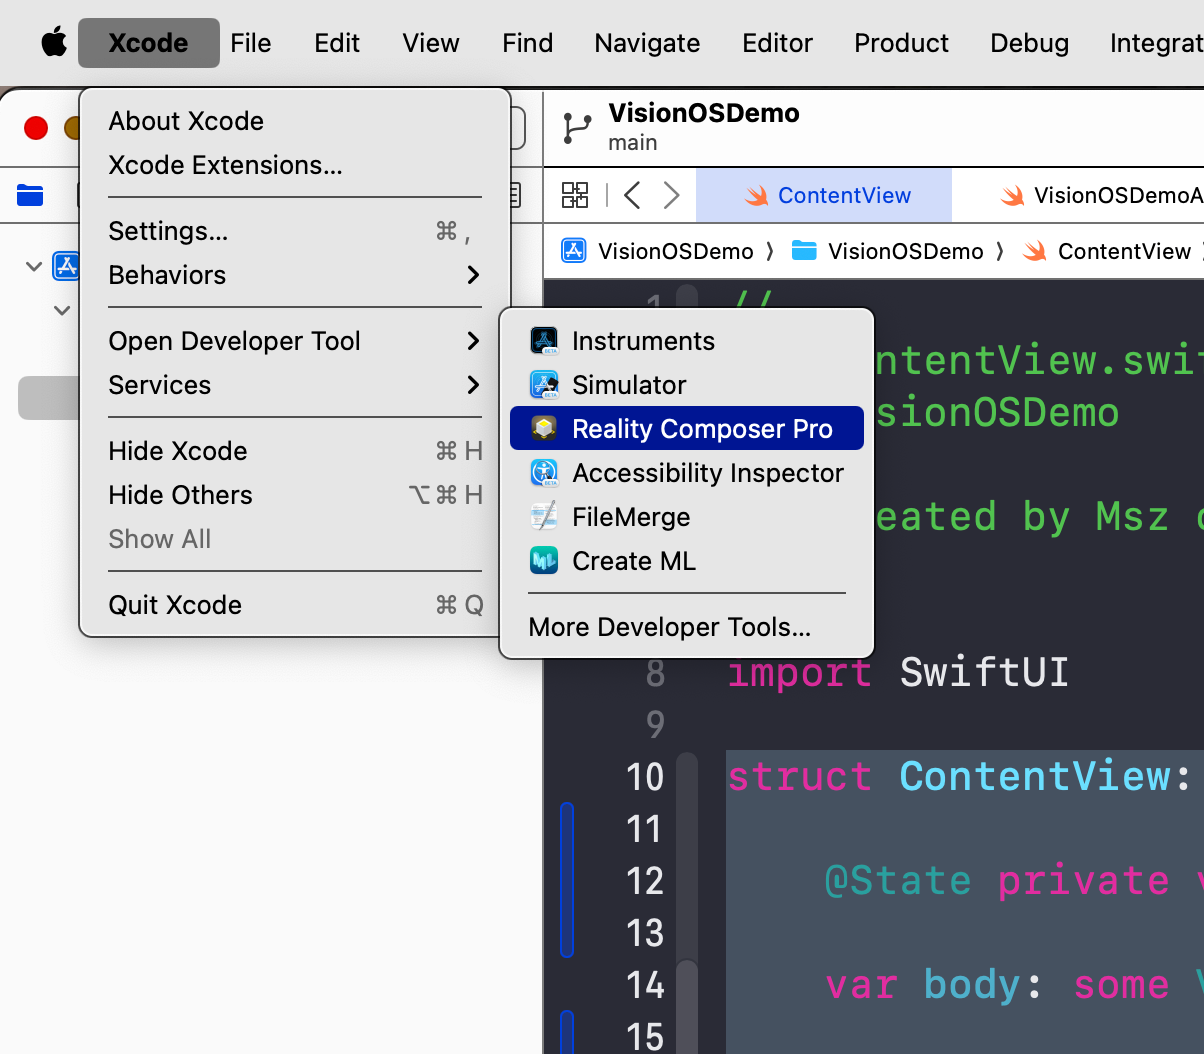The height and width of the screenshot is (1054, 1204).
Task: Open the Edit menu
Action: coord(337,43)
